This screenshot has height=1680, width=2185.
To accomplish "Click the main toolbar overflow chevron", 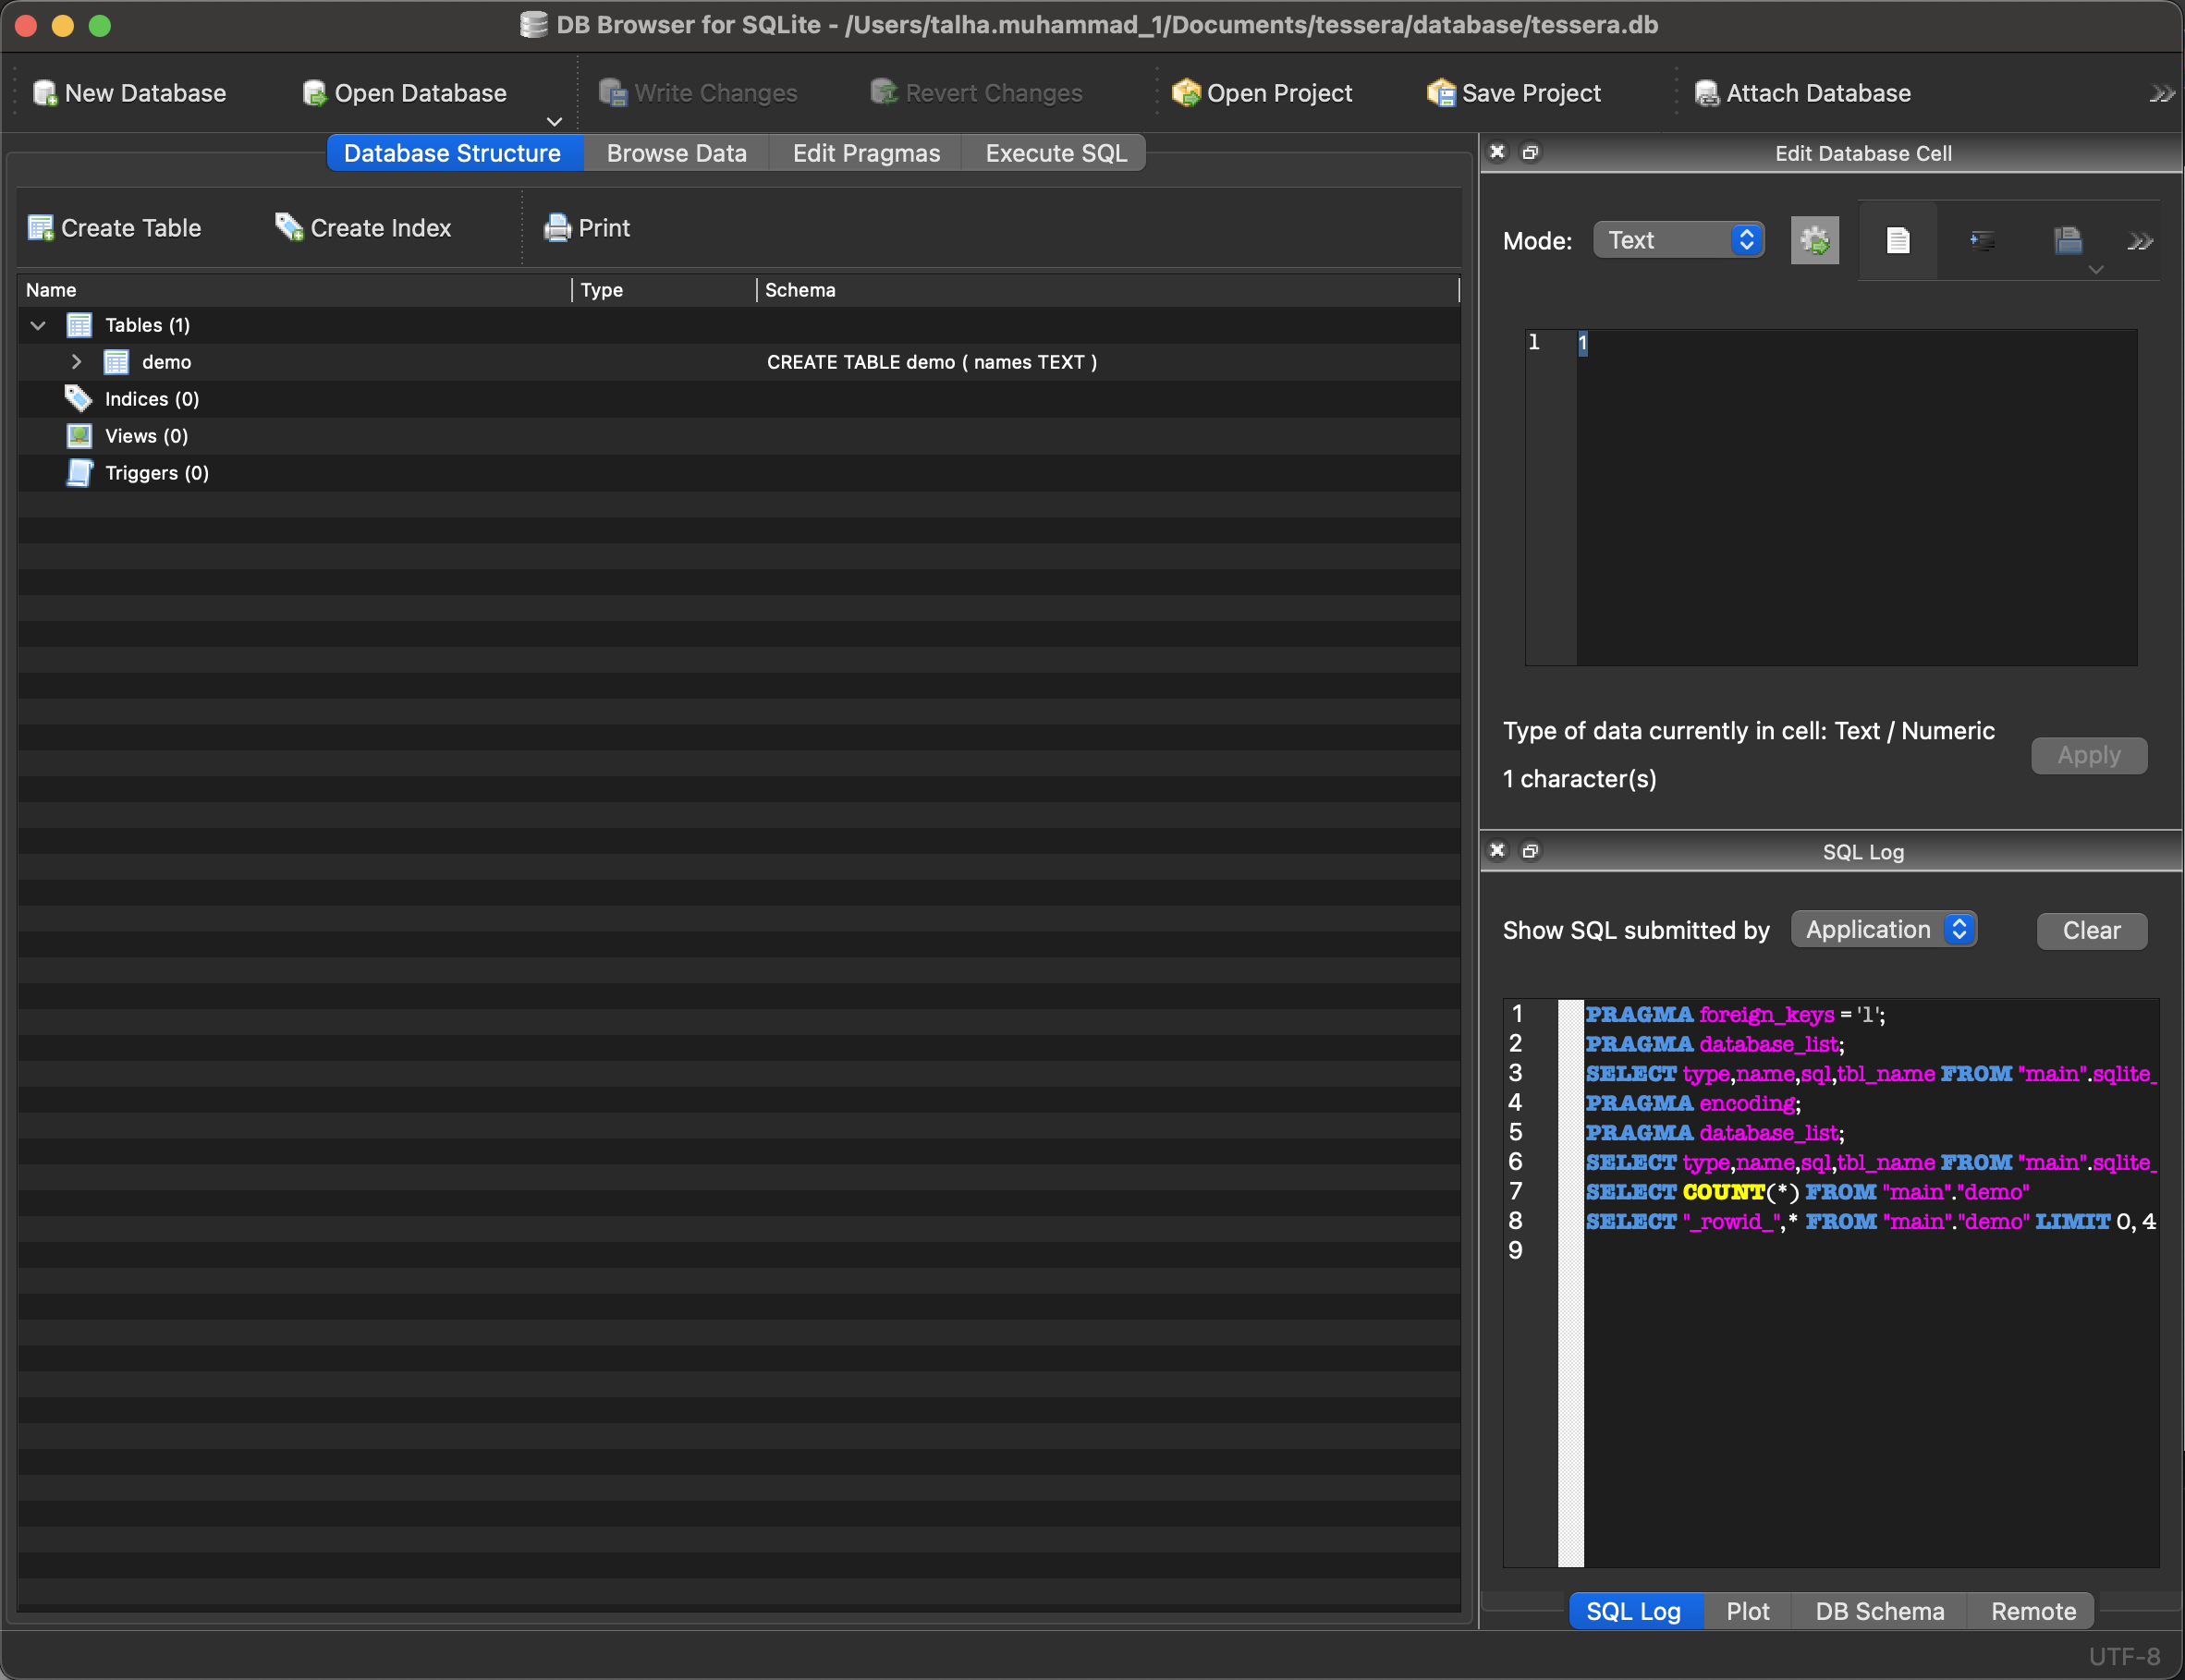I will (x=2161, y=94).
